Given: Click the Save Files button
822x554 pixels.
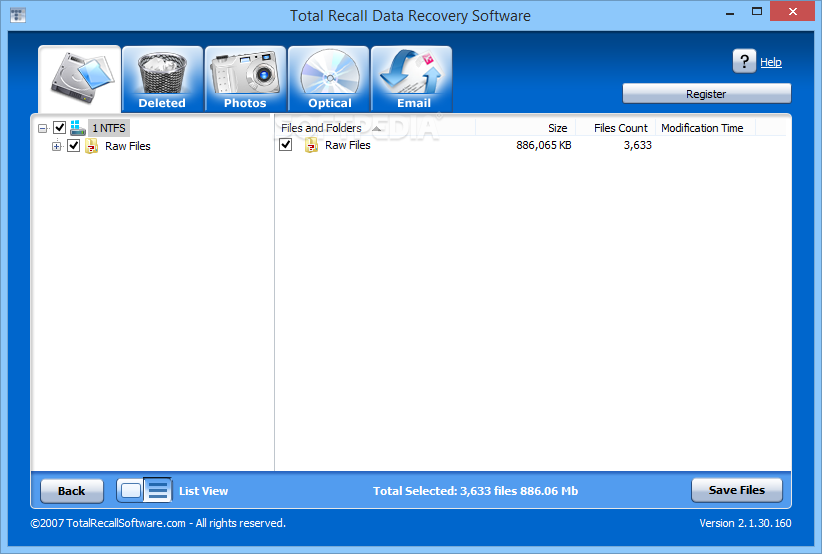Looking at the screenshot, I should click(x=737, y=490).
